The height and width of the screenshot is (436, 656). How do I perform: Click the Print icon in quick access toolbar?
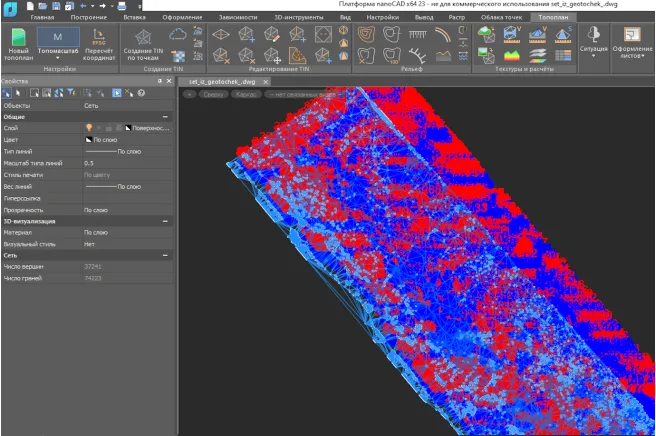click(x=121, y=6)
